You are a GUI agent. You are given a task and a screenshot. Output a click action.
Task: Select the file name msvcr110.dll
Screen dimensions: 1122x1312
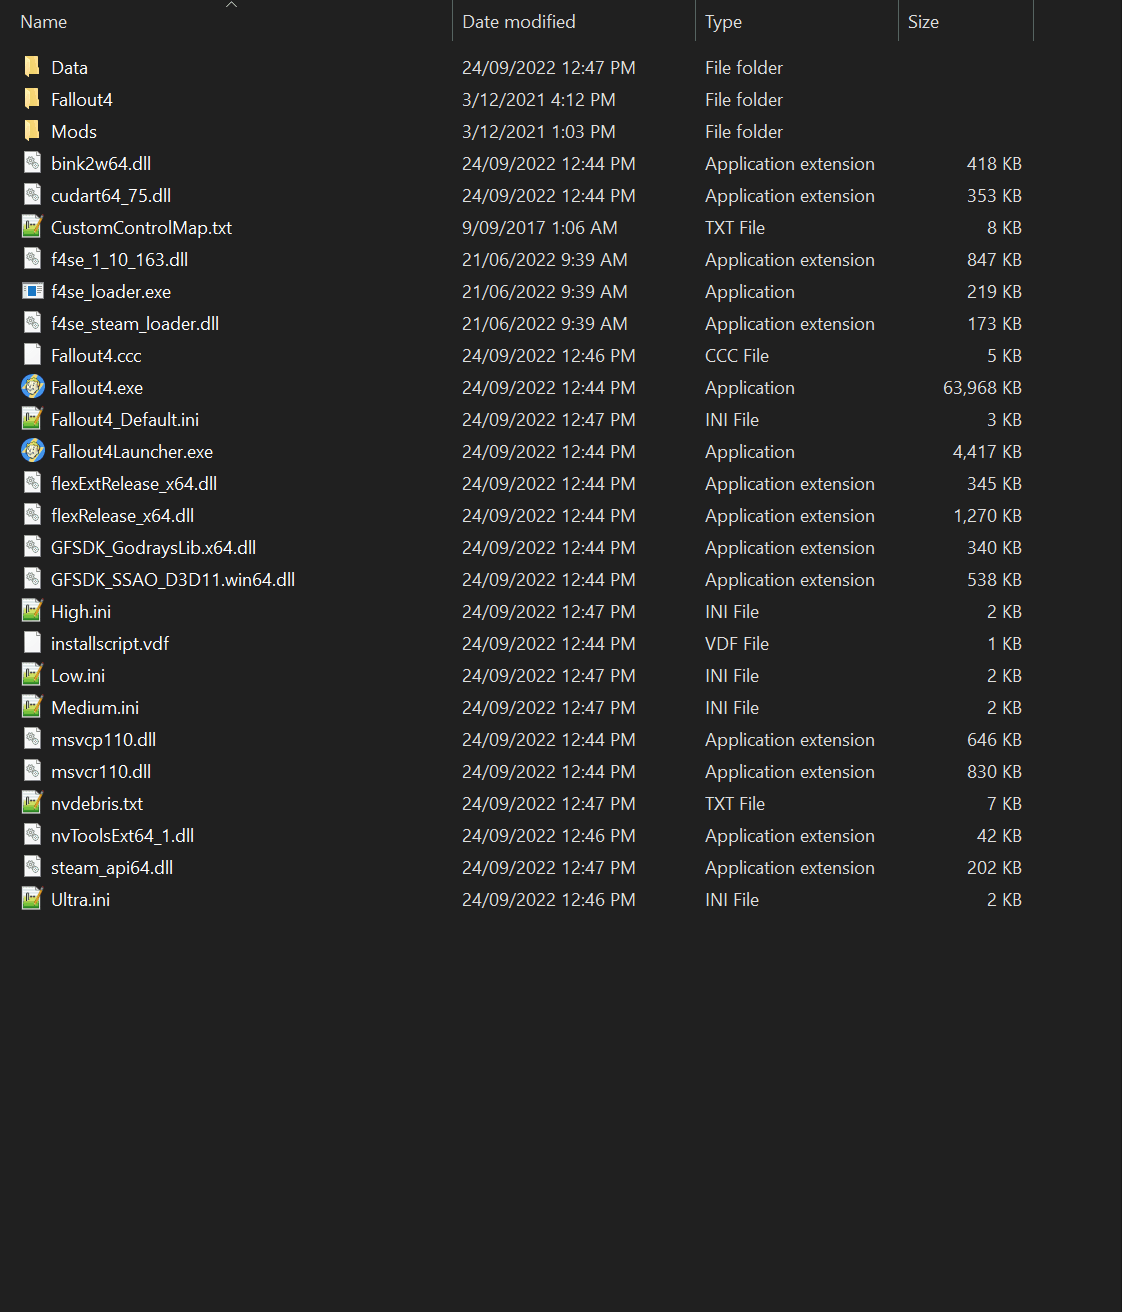pos(101,772)
